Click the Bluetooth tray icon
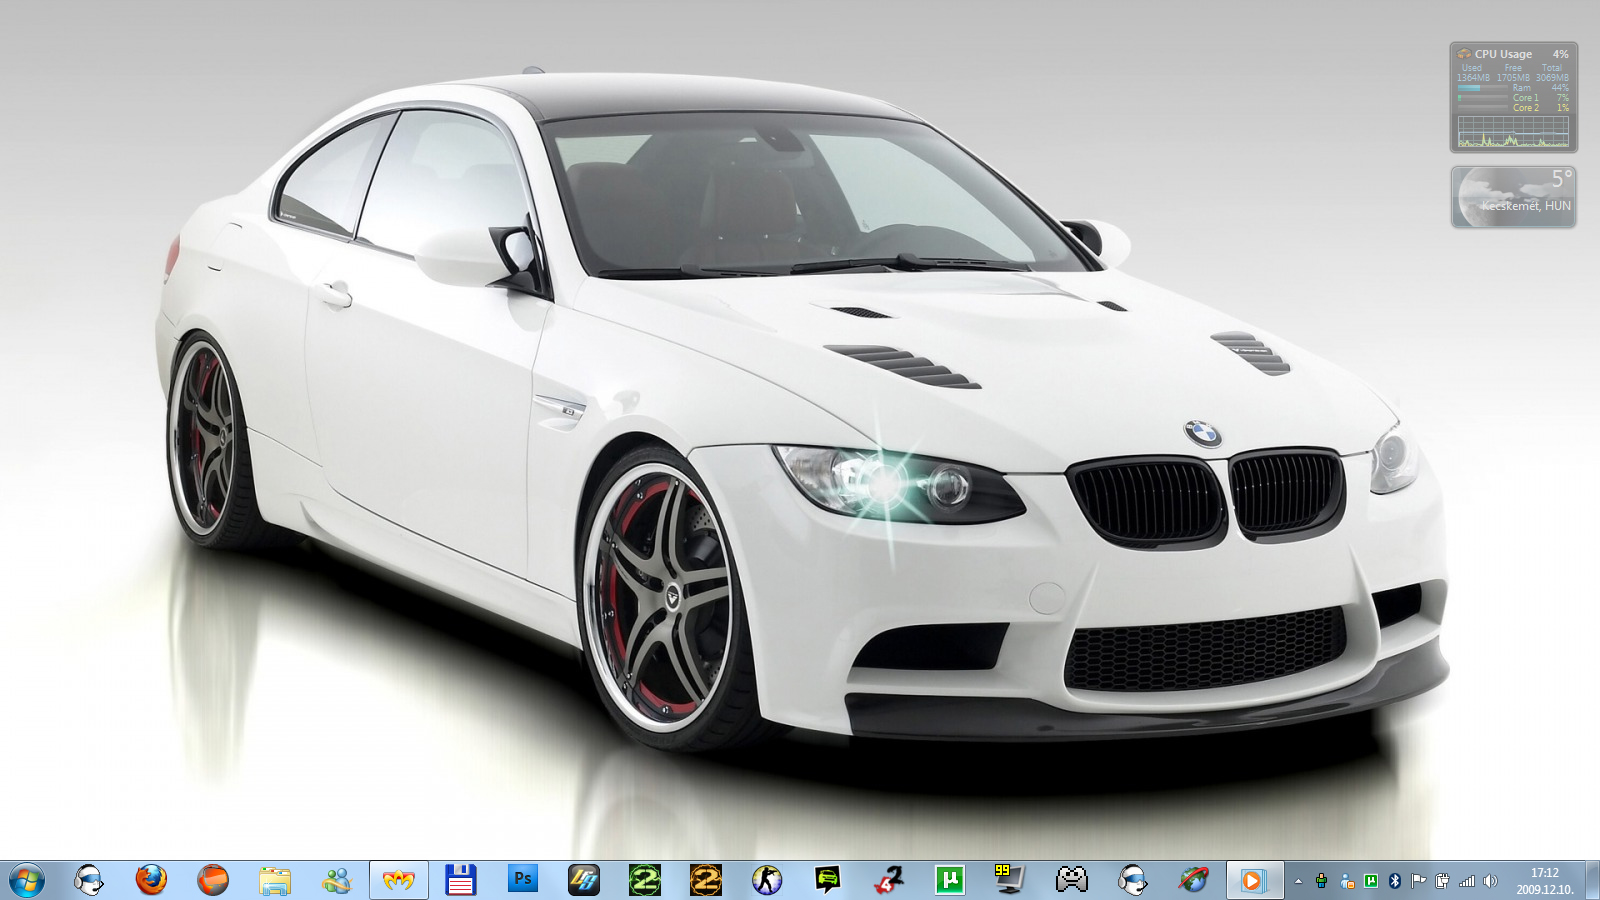1600x900 pixels. (x=1395, y=881)
